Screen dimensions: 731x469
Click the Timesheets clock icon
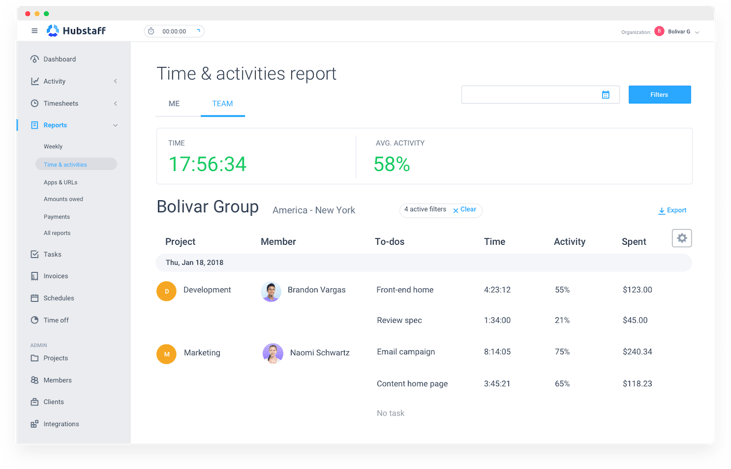click(x=34, y=103)
